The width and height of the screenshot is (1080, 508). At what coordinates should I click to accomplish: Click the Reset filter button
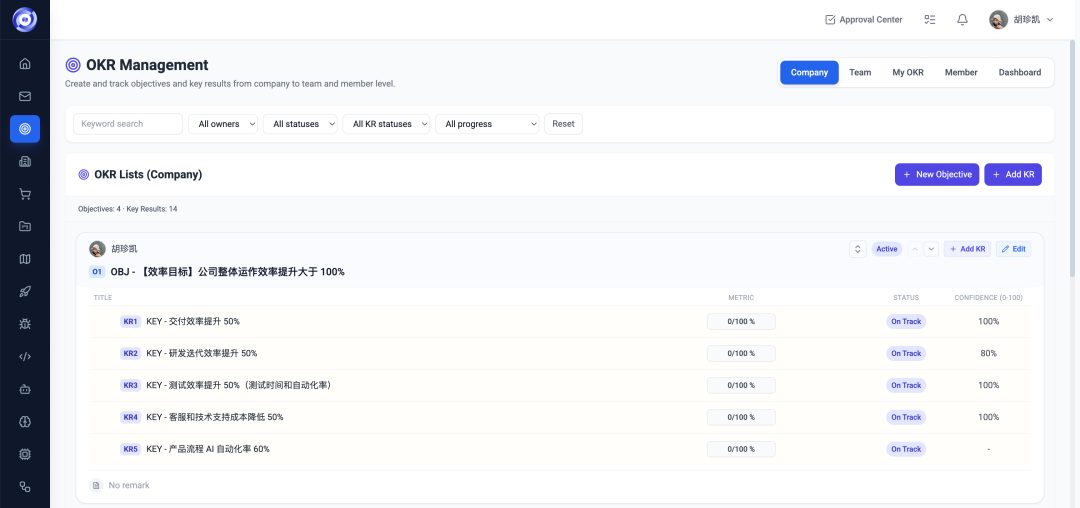[x=563, y=124]
